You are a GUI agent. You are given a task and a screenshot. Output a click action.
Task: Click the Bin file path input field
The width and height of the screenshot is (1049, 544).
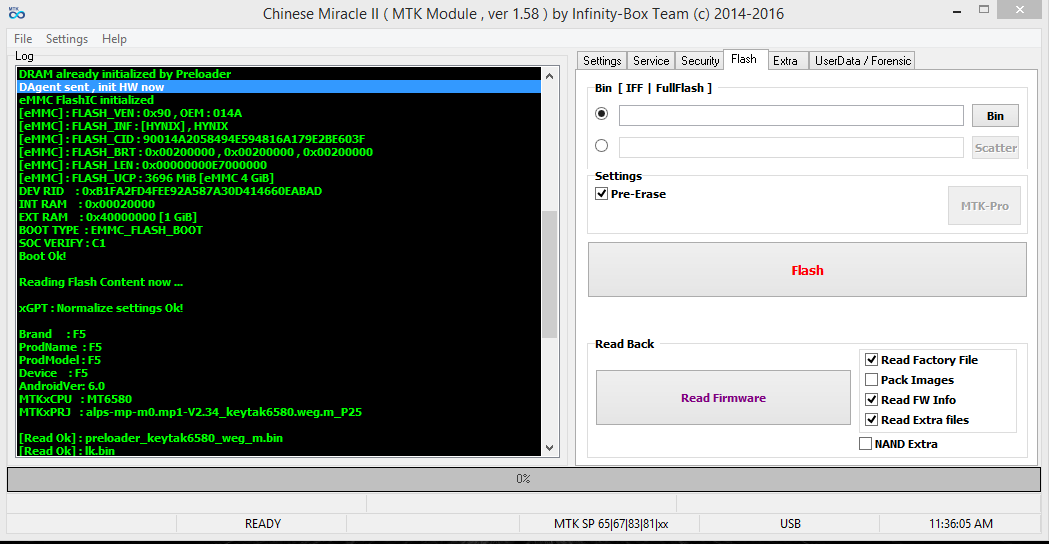pos(791,115)
